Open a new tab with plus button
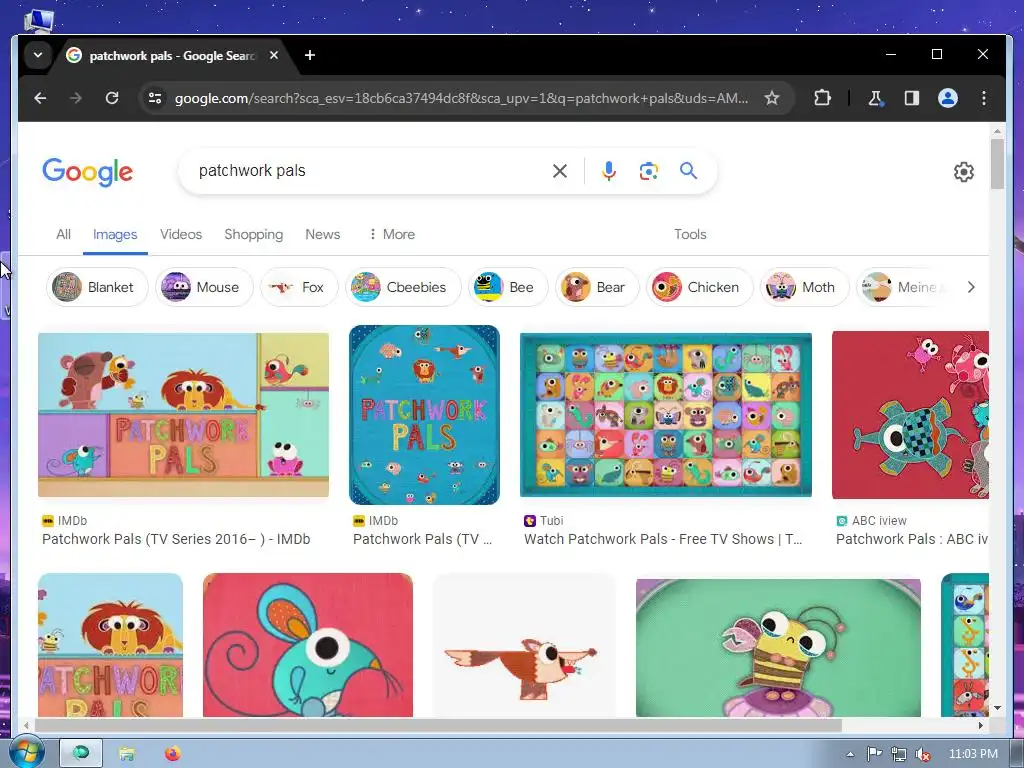 click(310, 56)
